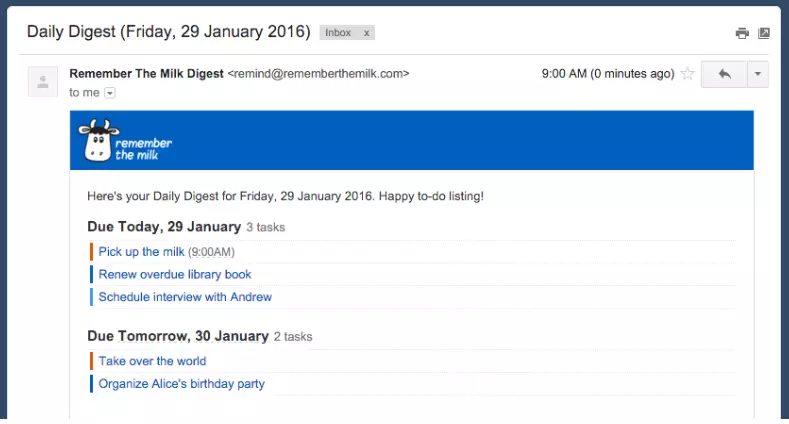Click 'Due Tomorrow, 30 January' heading

[x=178, y=335]
